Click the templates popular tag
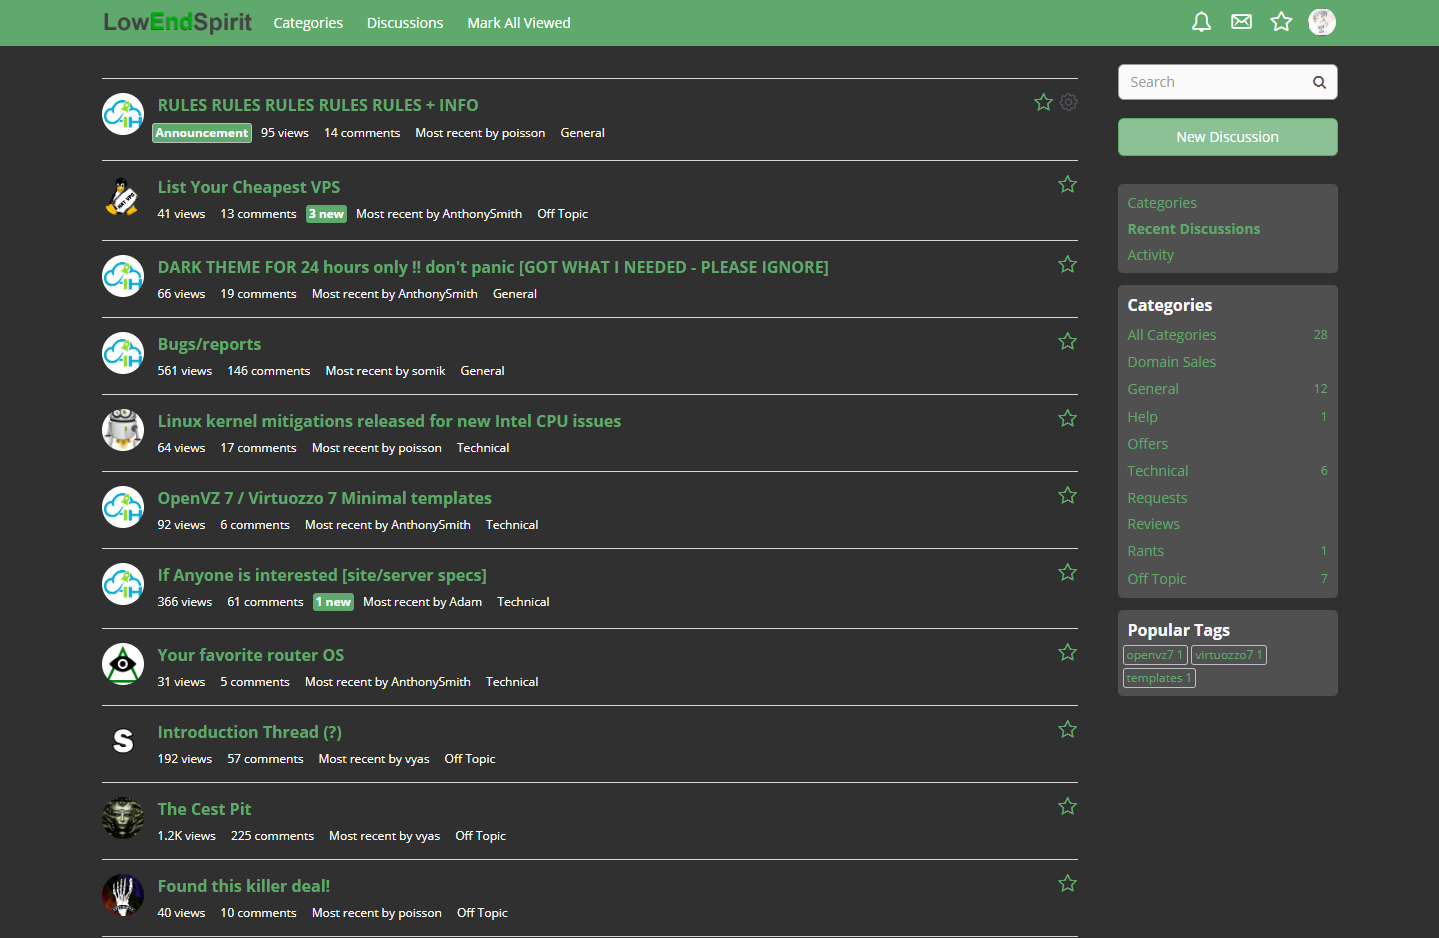Screen dimensions: 1439x938 1159,678
